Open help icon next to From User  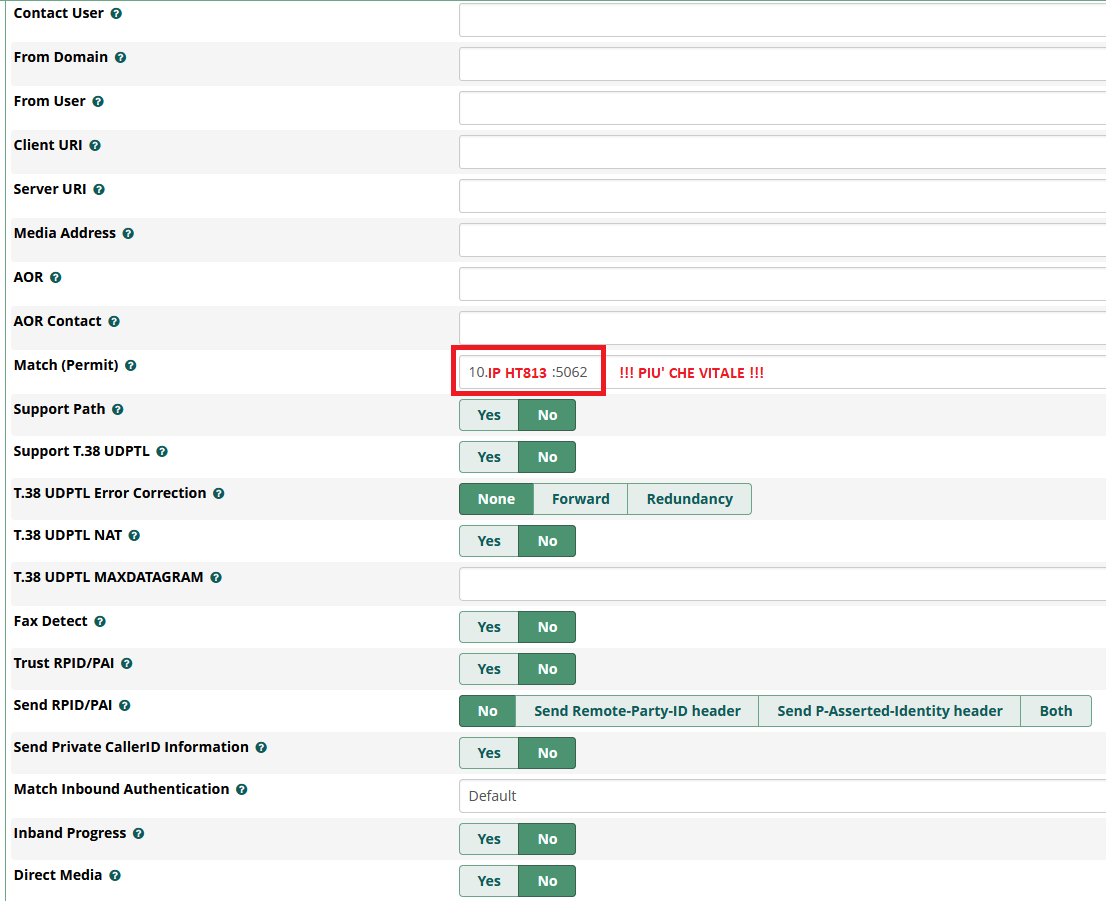(x=98, y=102)
